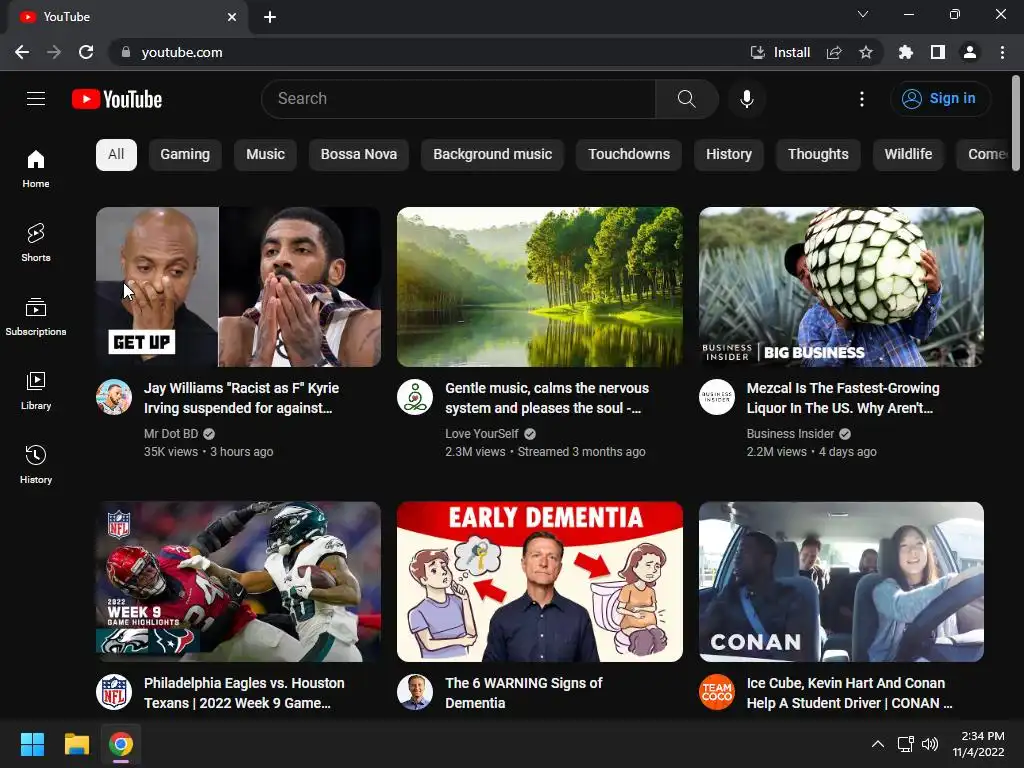The height and width of the screenshot is (768, 1024).
Task: Open the YouTube hamburger guide menu
Action: [x=36, y=99]
